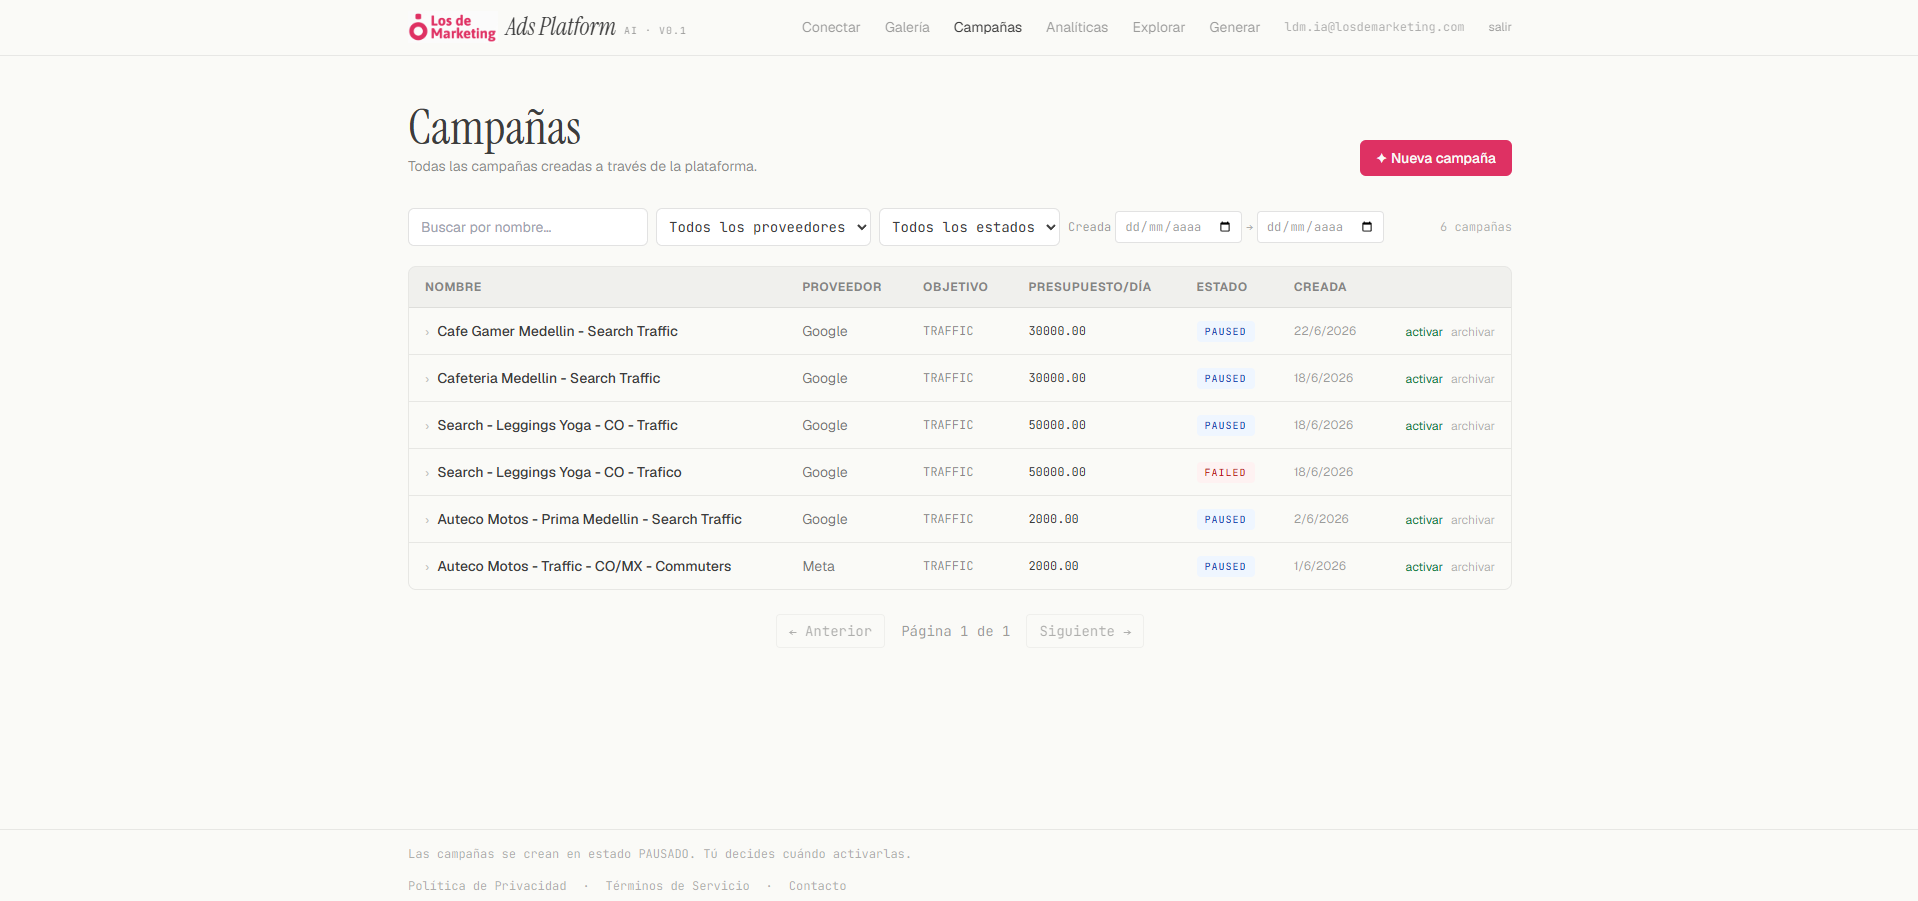Viewport: 1918px width, 901px height.
Task: Open the Todos los estados dropdown
Action: coord(969,227)
